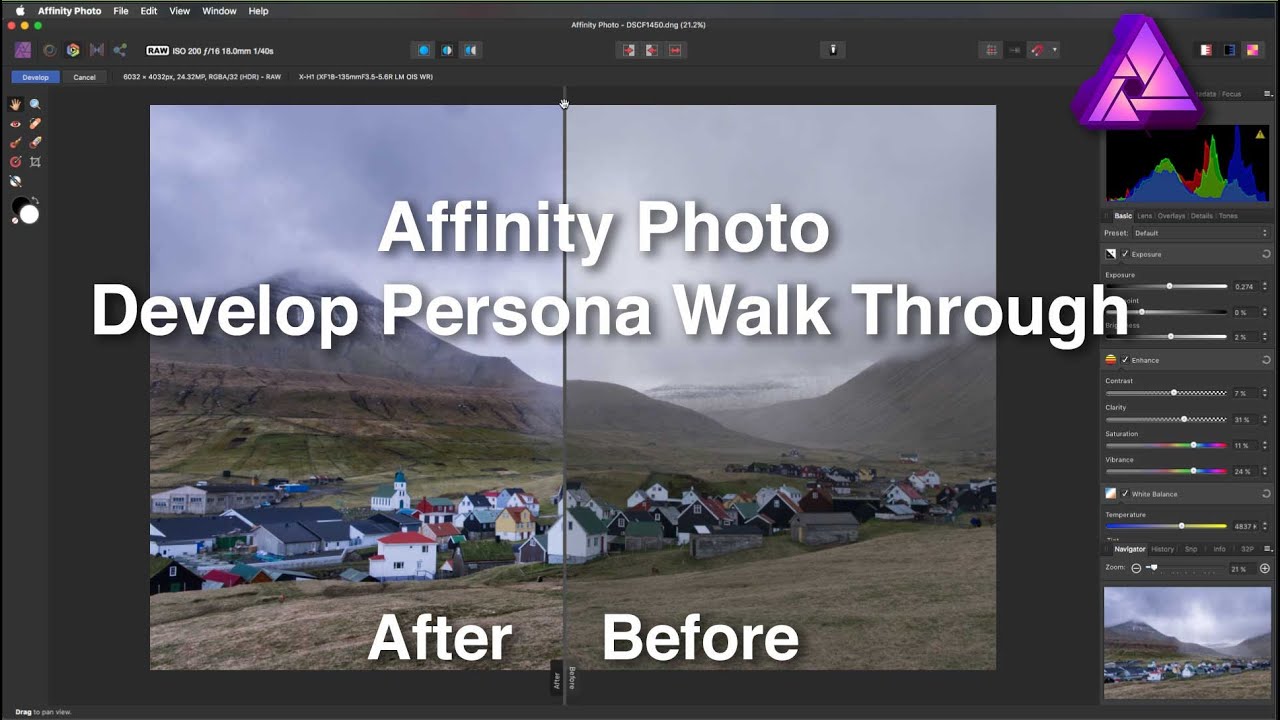The image size is (1280, 720).
Task: Zoom in with the Navigator plus button
Action: pyautogui.click(x=1265, y=568)
